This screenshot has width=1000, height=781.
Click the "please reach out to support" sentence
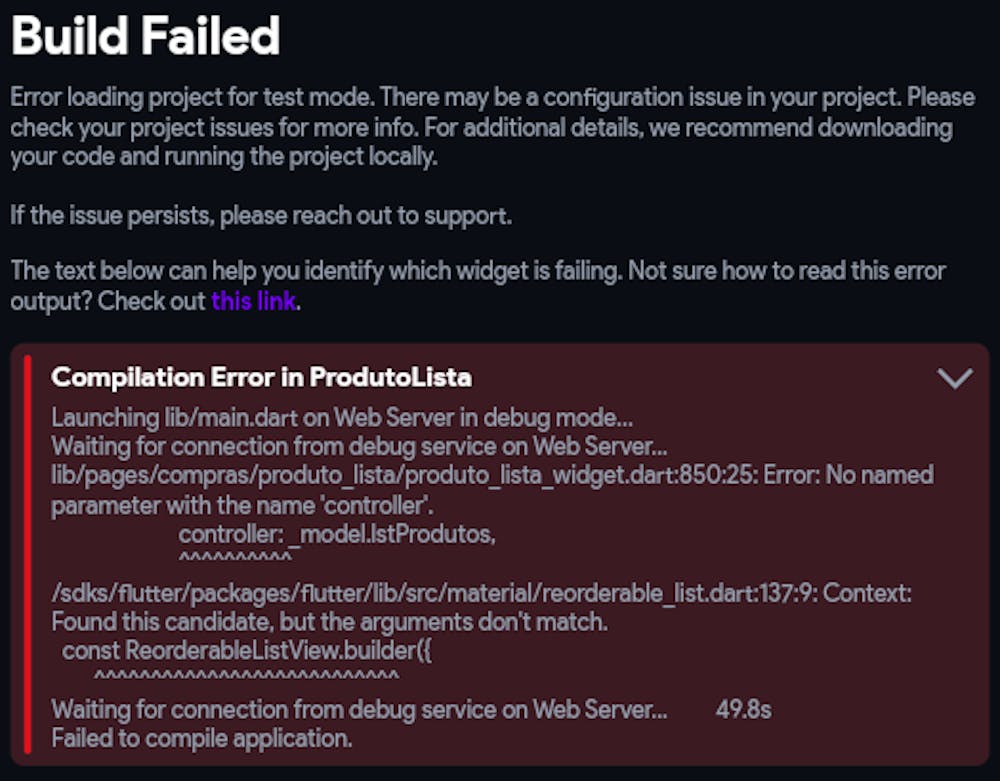[261, 216]
